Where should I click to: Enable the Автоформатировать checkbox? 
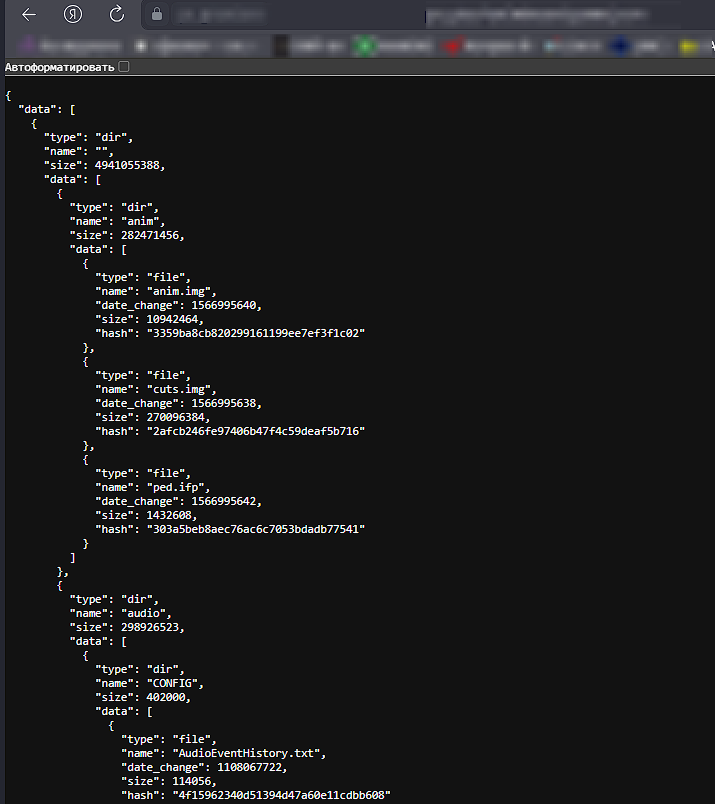pyautogui.click(x=124, y=66)
